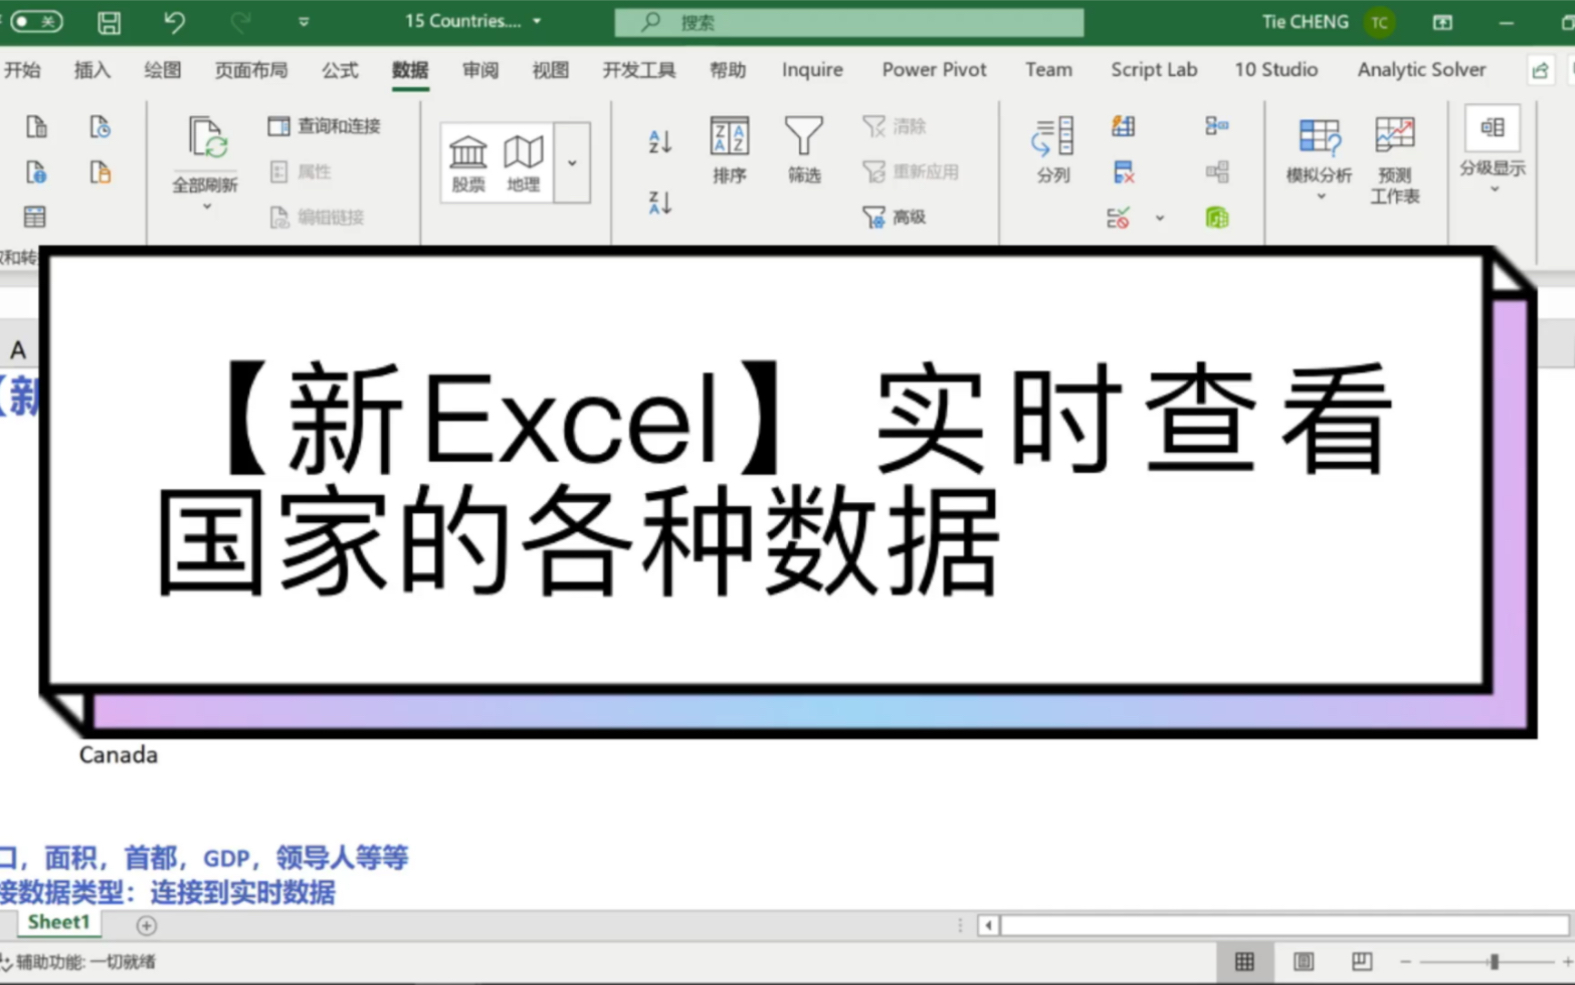Click the Undo arrow icon

(174, 21)
